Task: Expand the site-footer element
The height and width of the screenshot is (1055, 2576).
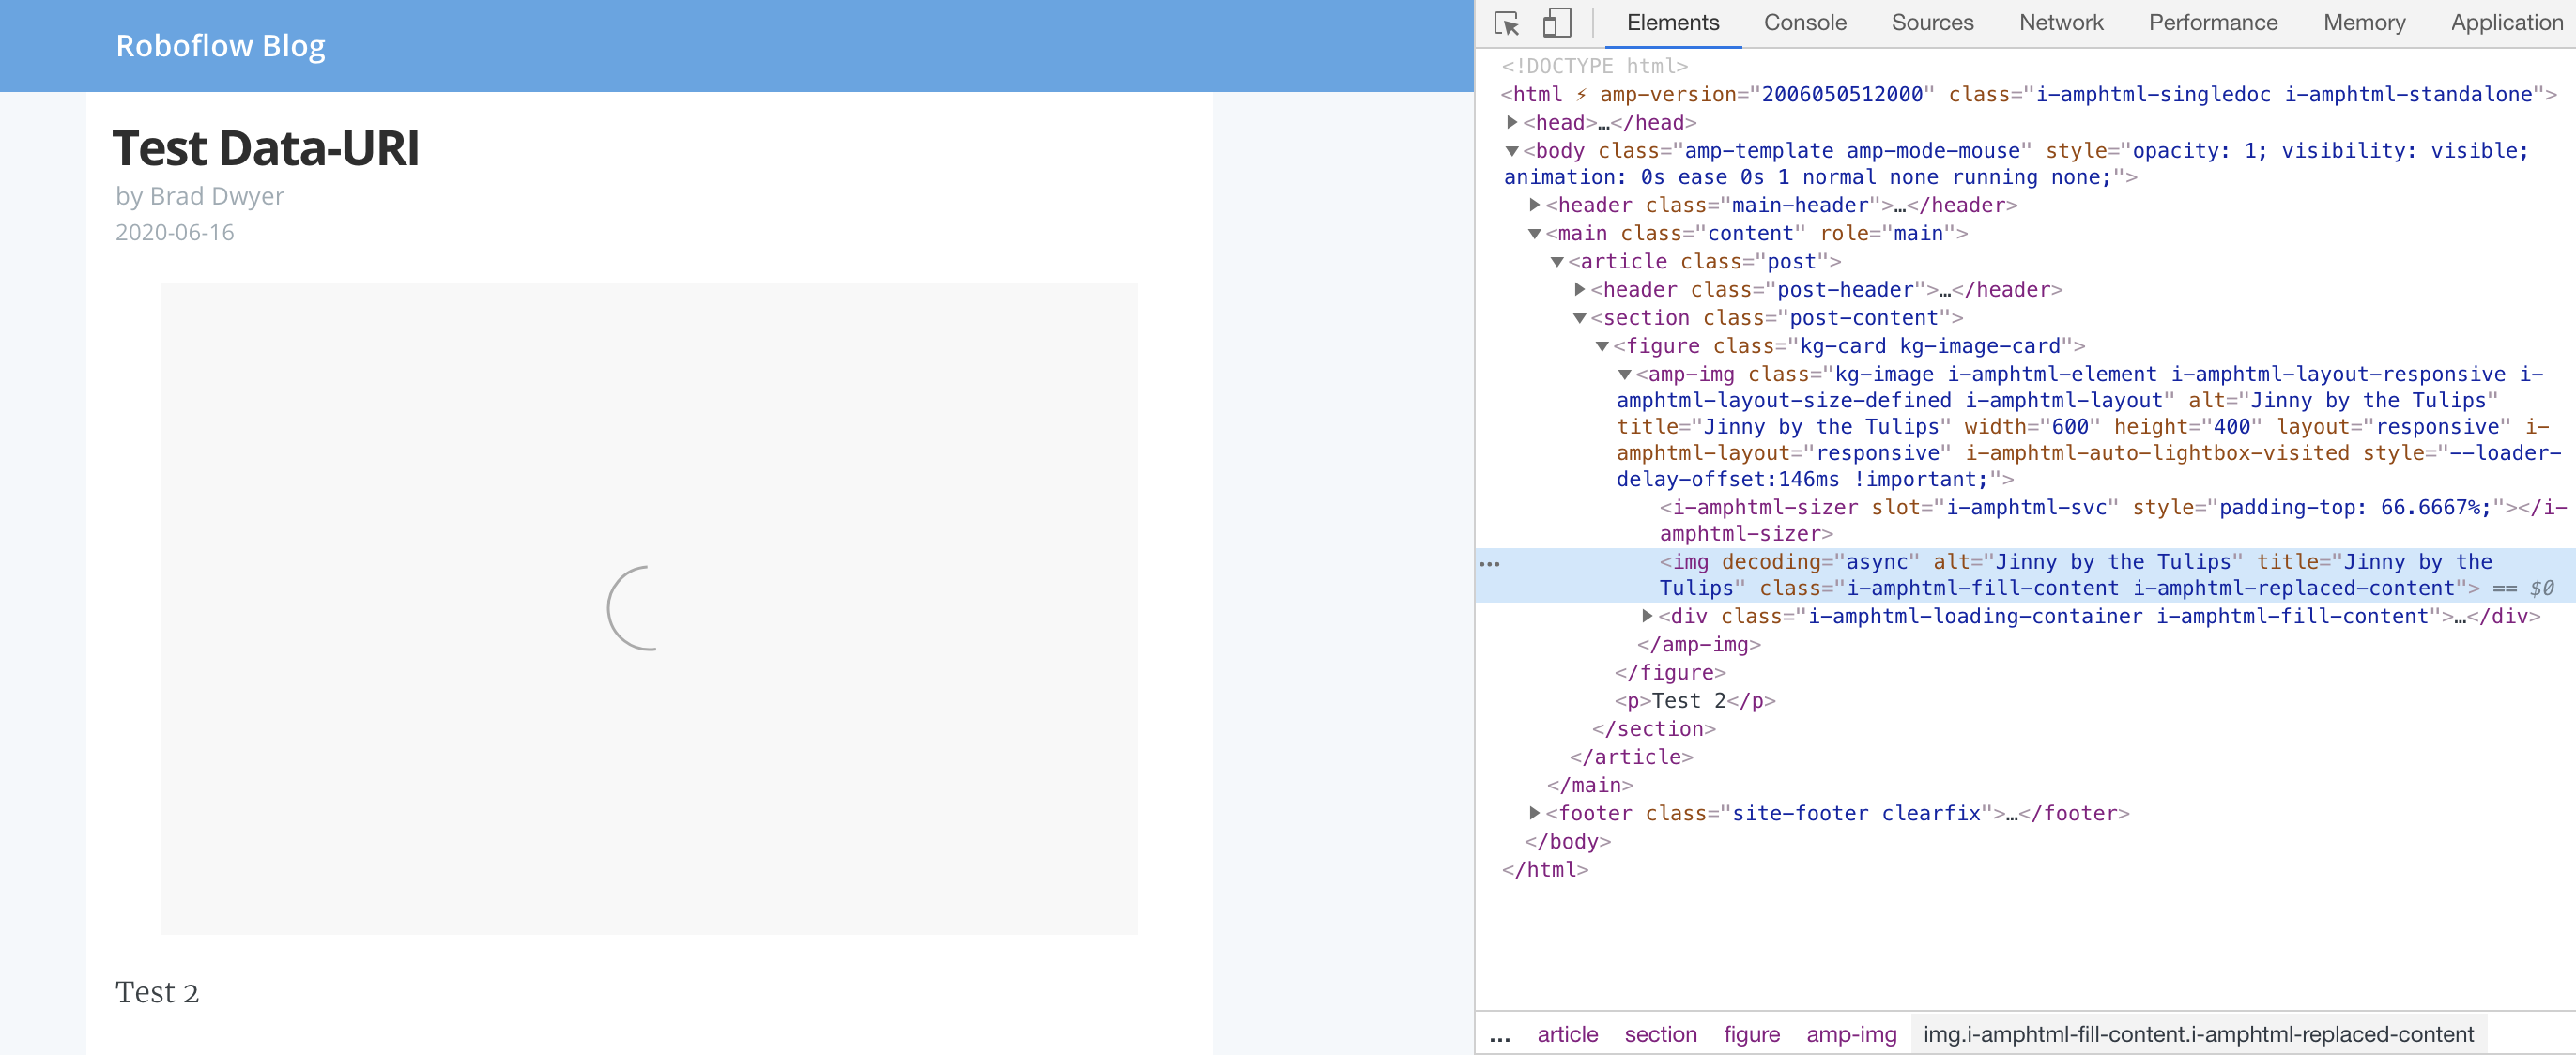Action: (x=1533, y=813)
